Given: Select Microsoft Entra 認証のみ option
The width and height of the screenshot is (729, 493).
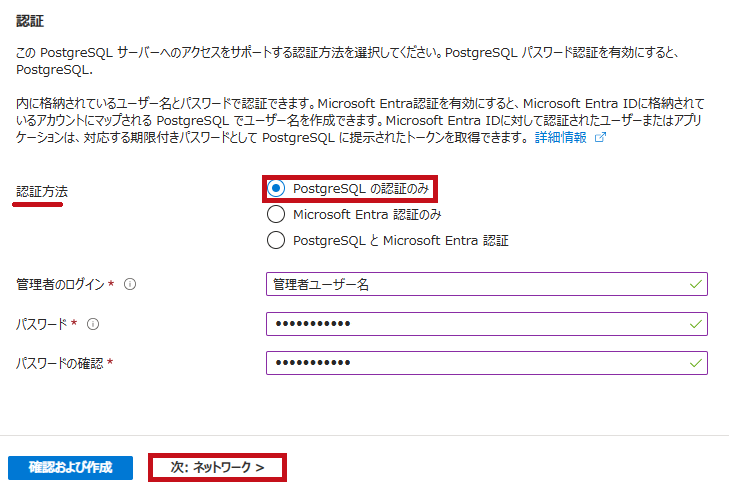Looking at the screenshot, I should click(x=276, y=214).
